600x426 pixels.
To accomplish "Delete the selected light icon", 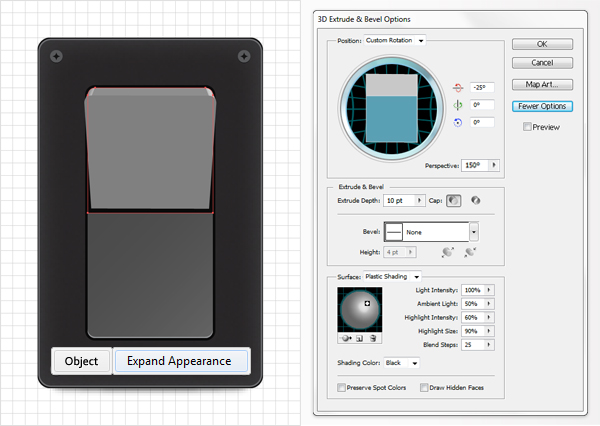I will pos(373,338).
